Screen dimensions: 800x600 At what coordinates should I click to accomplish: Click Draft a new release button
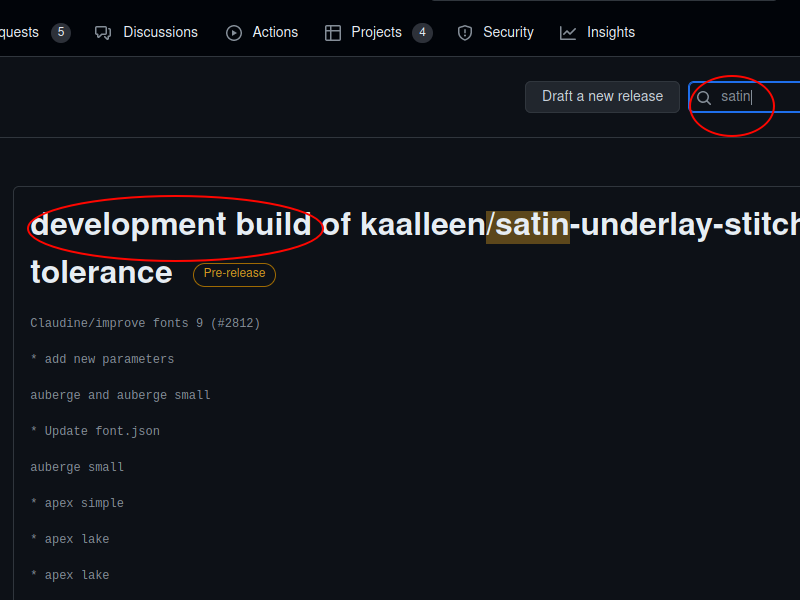pyautogui.click(x=602, y=96)
